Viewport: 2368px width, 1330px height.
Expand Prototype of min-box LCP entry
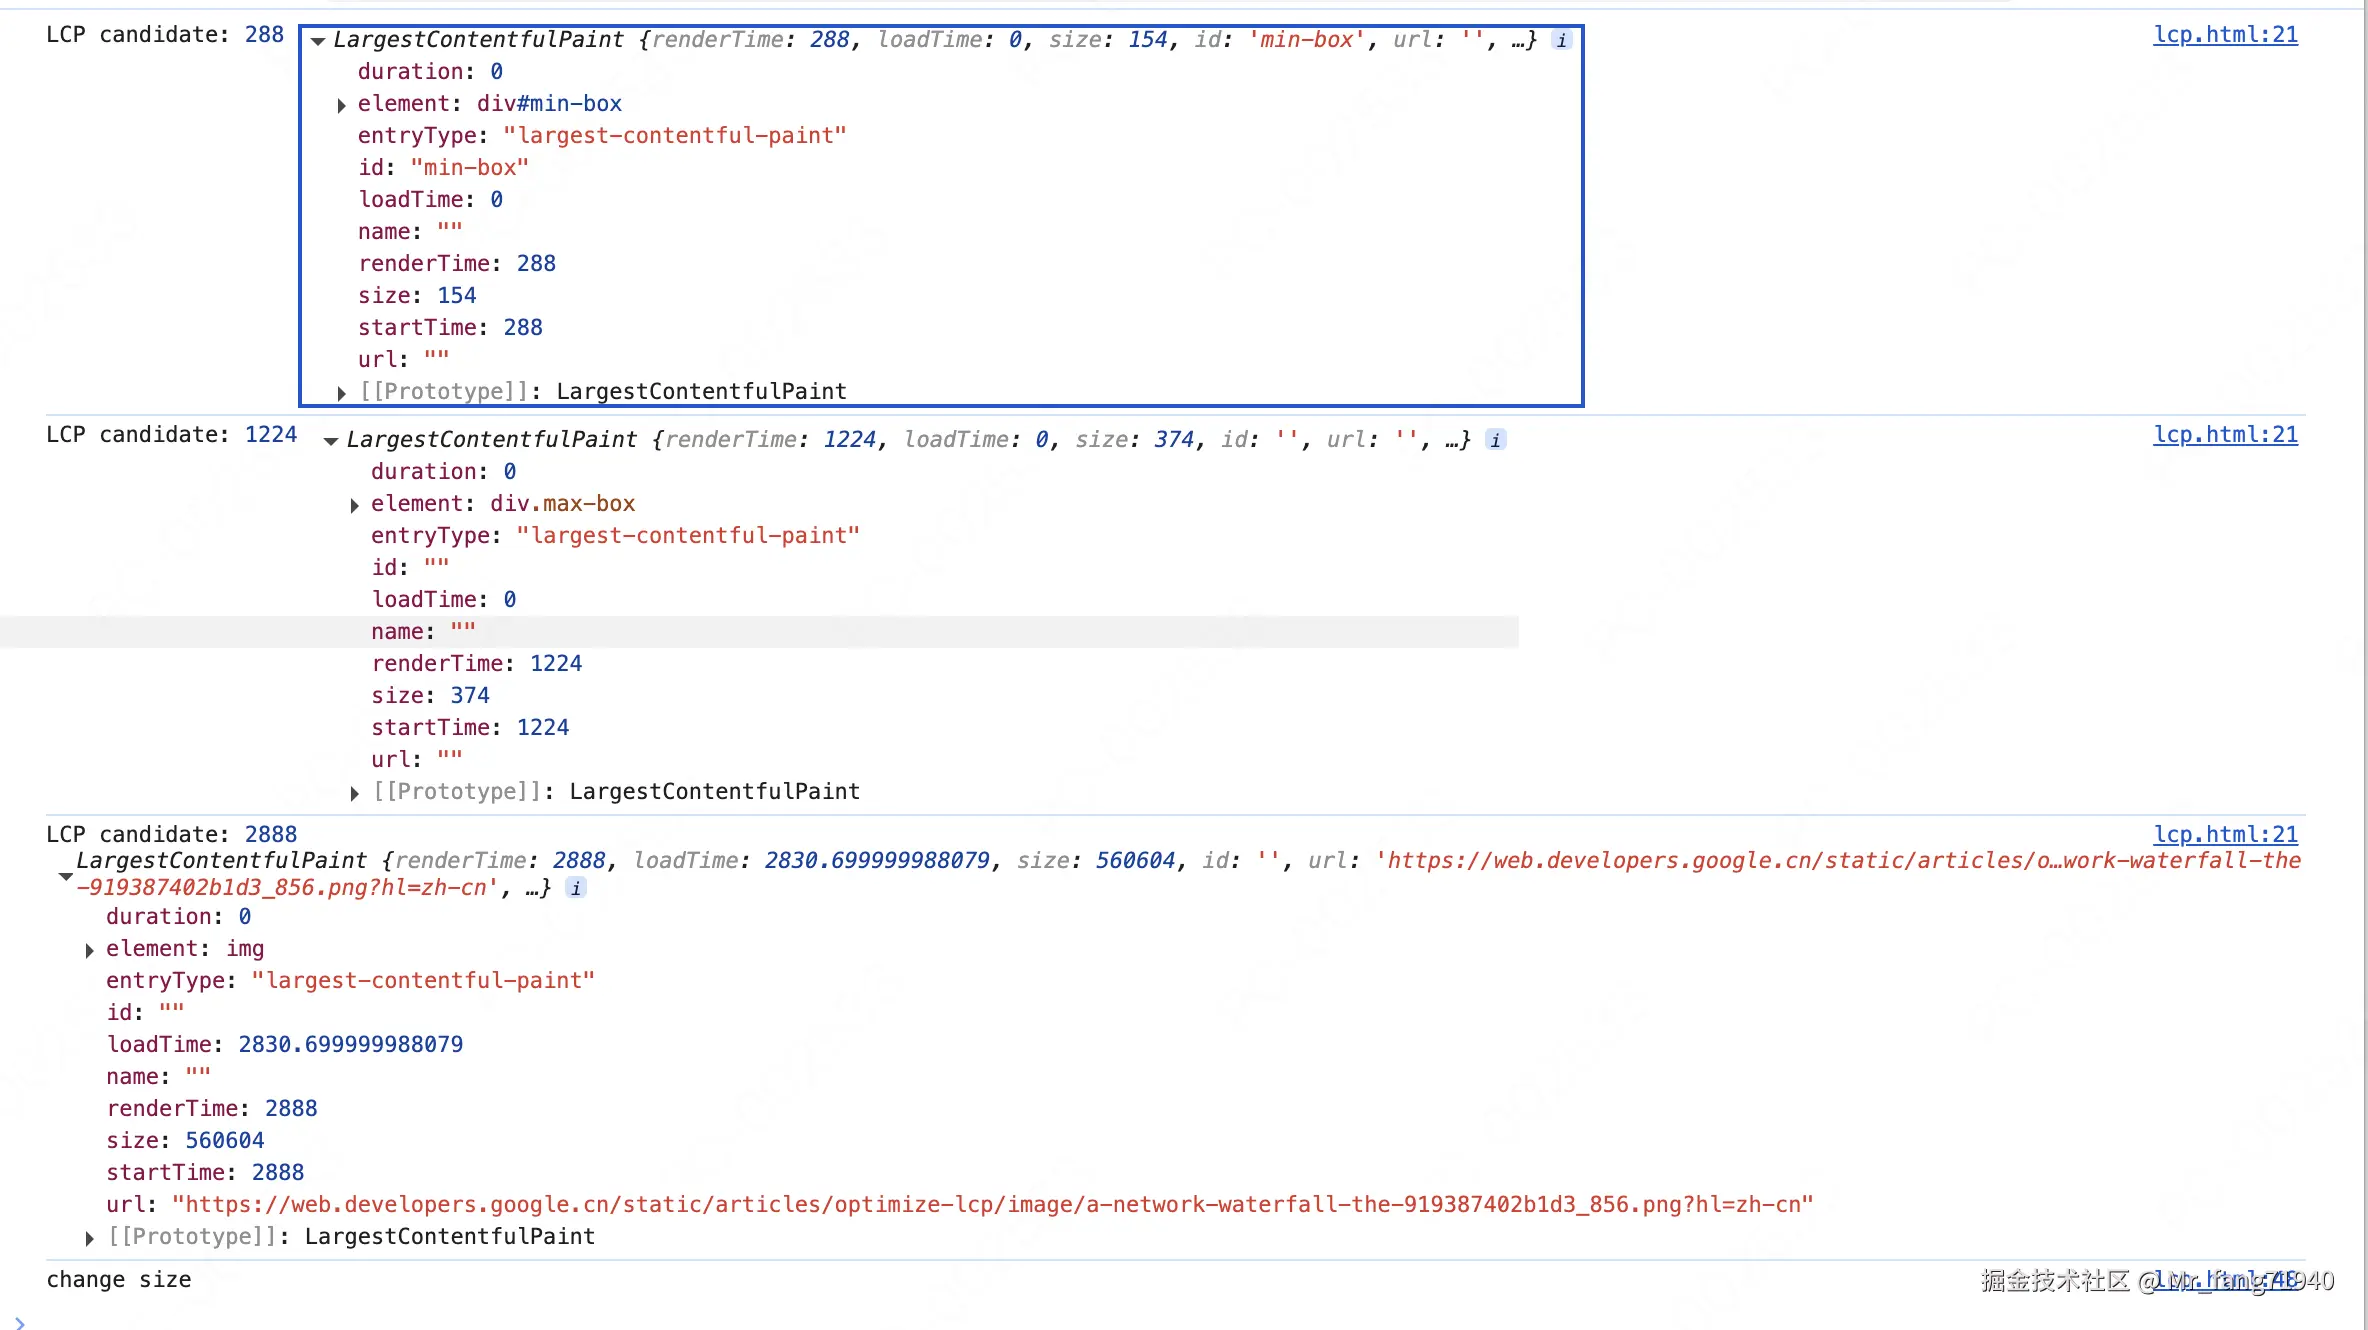pos(342,393)
